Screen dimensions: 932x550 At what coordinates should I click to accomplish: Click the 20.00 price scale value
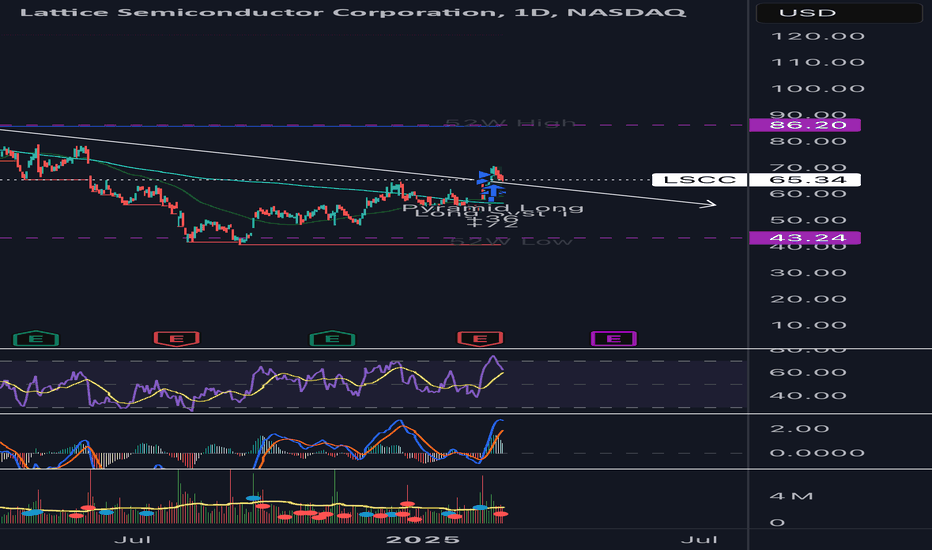pyautogui.click(x=808, y=299)
